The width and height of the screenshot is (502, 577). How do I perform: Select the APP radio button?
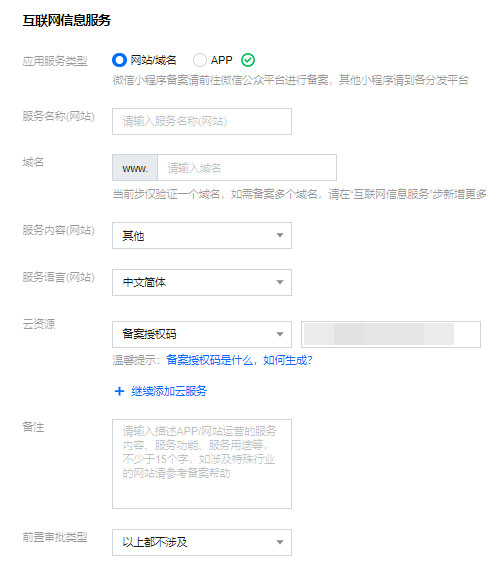tap(200, 60)
